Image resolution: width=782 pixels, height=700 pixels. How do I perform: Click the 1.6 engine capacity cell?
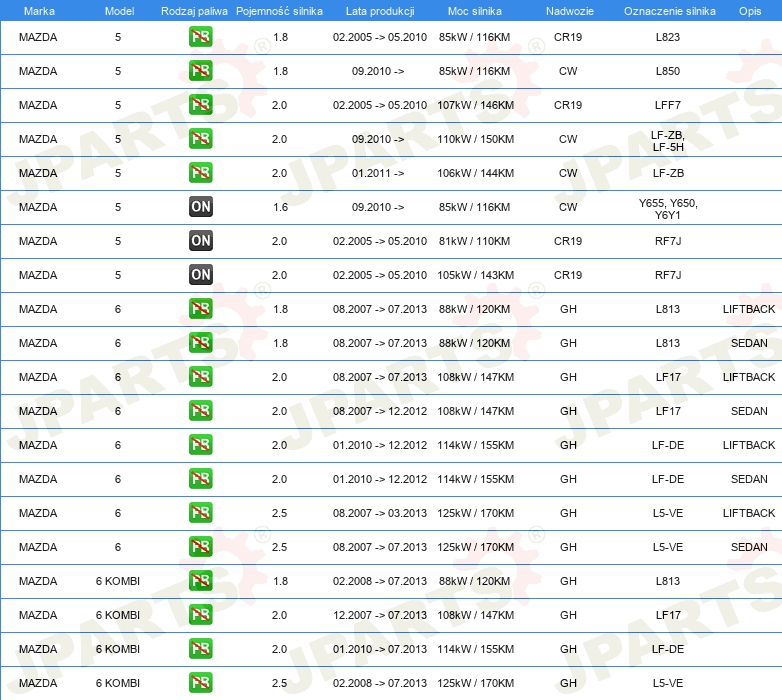[280, 207]
